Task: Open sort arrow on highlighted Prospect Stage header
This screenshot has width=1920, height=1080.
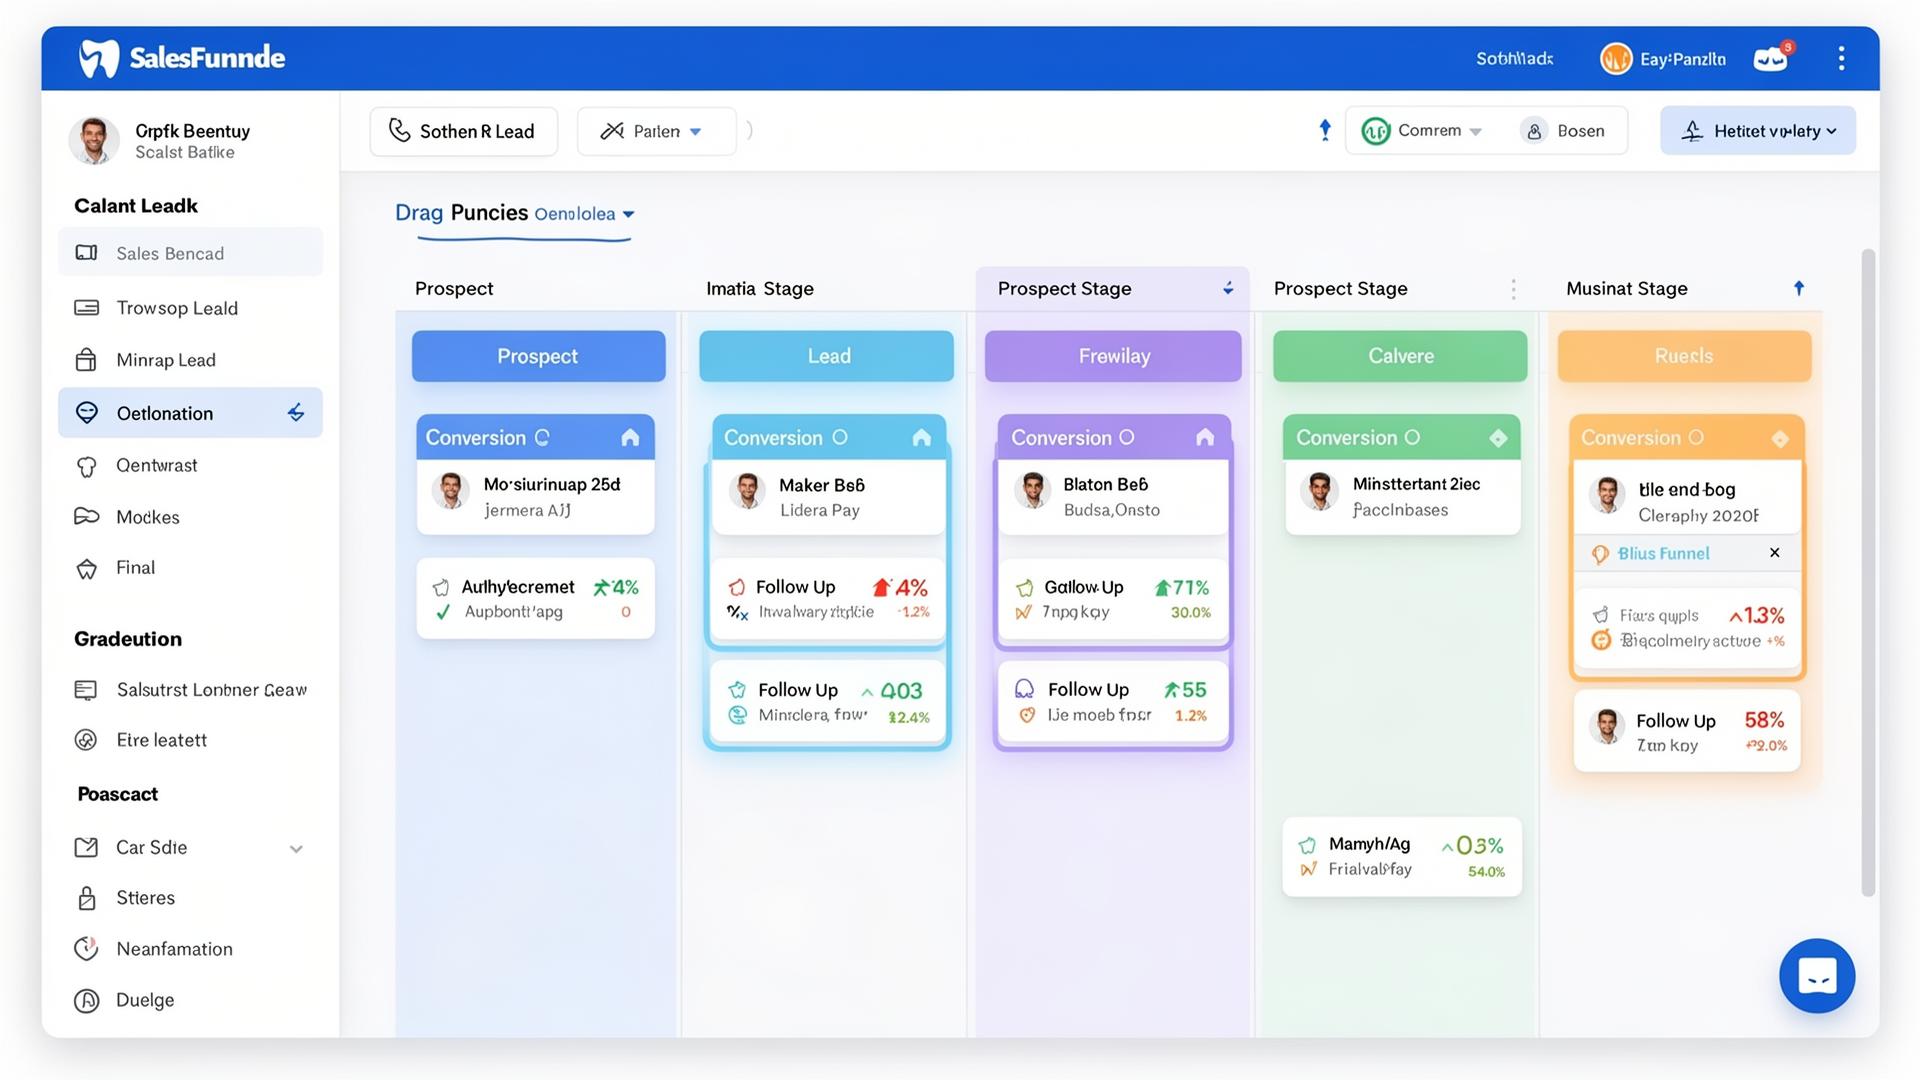Action: click(1228, 288)
